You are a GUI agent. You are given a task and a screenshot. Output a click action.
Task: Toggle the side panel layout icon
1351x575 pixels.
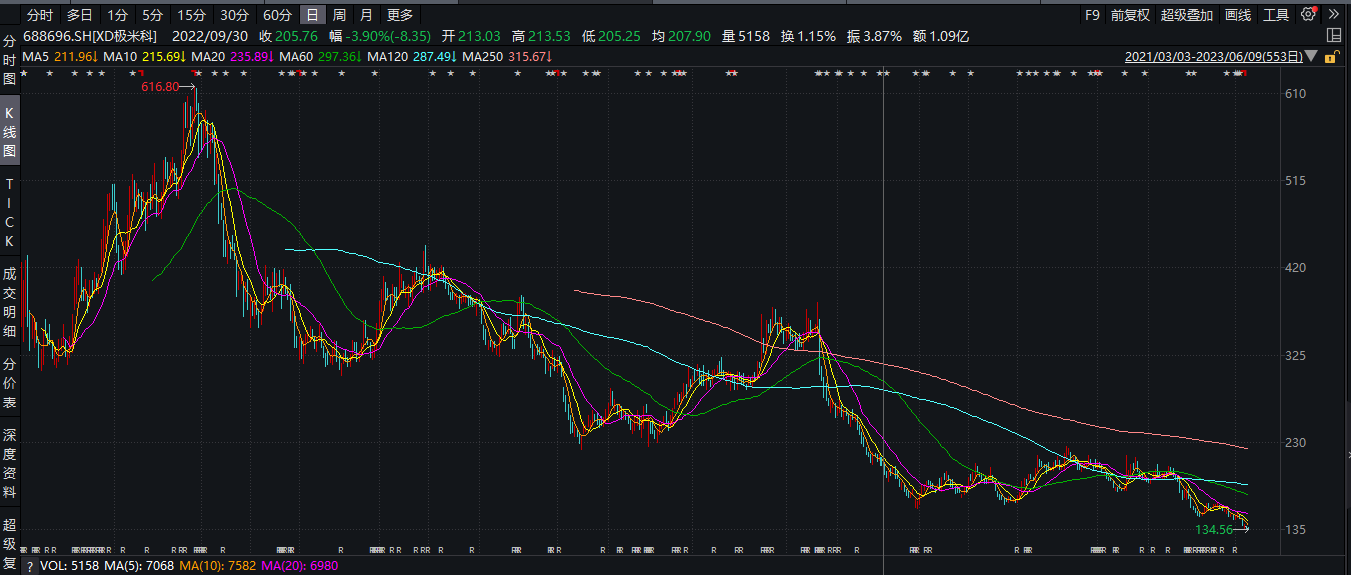[x=1333, y=36]
